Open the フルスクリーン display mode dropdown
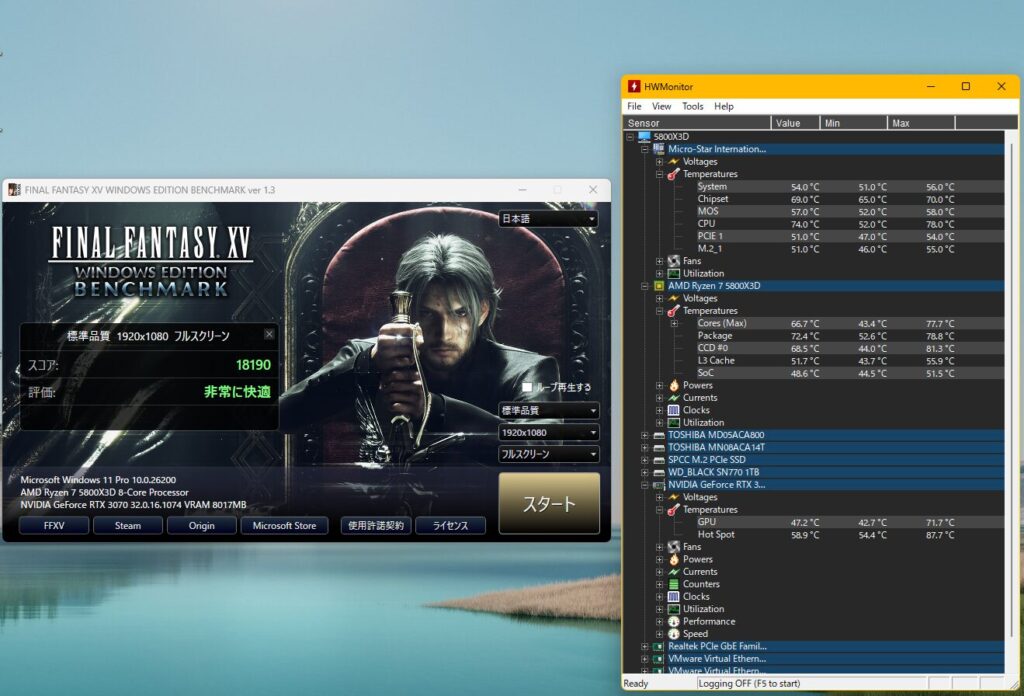This screenshot has height=696, width=1024. pyautogui.click(x=549, y=454)
